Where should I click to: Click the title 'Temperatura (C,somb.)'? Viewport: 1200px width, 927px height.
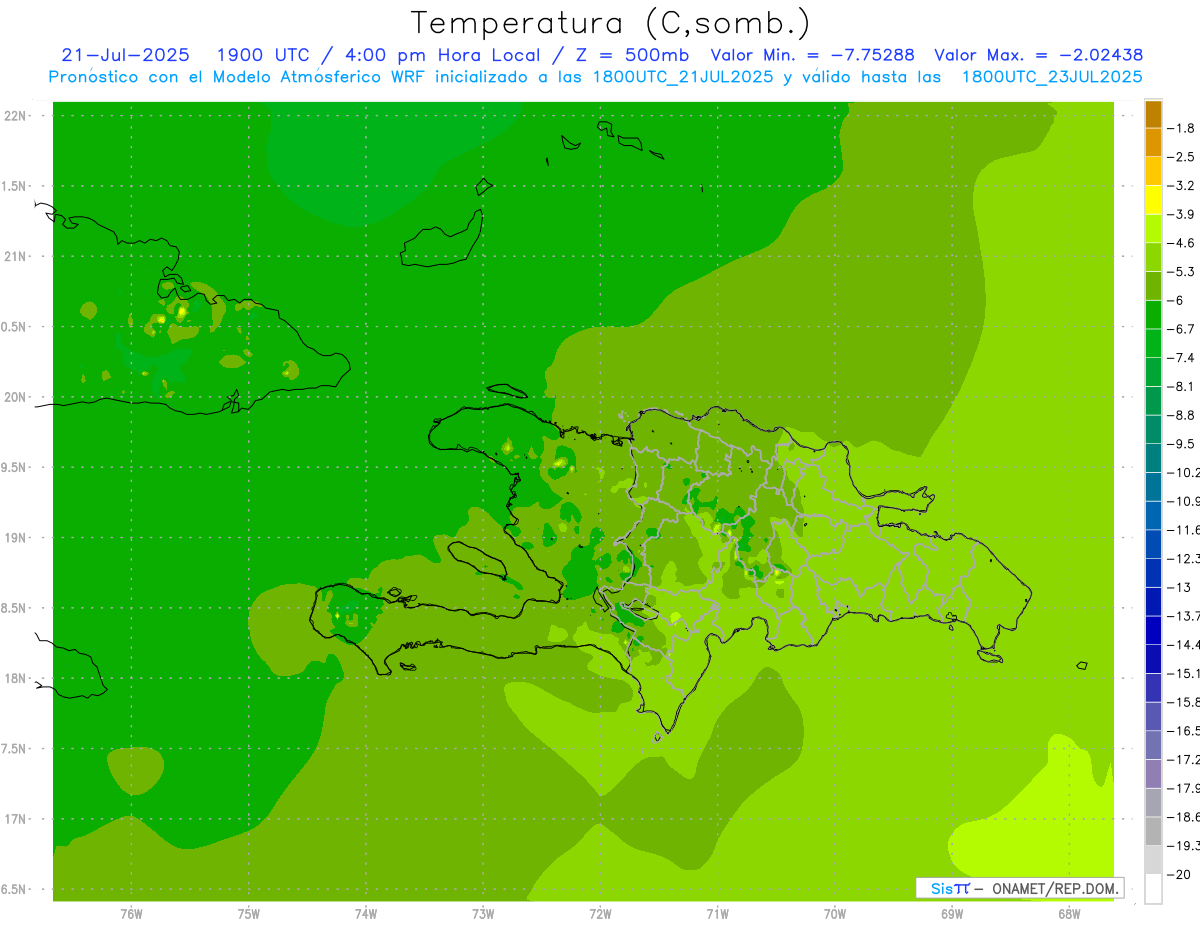(611, 24)
